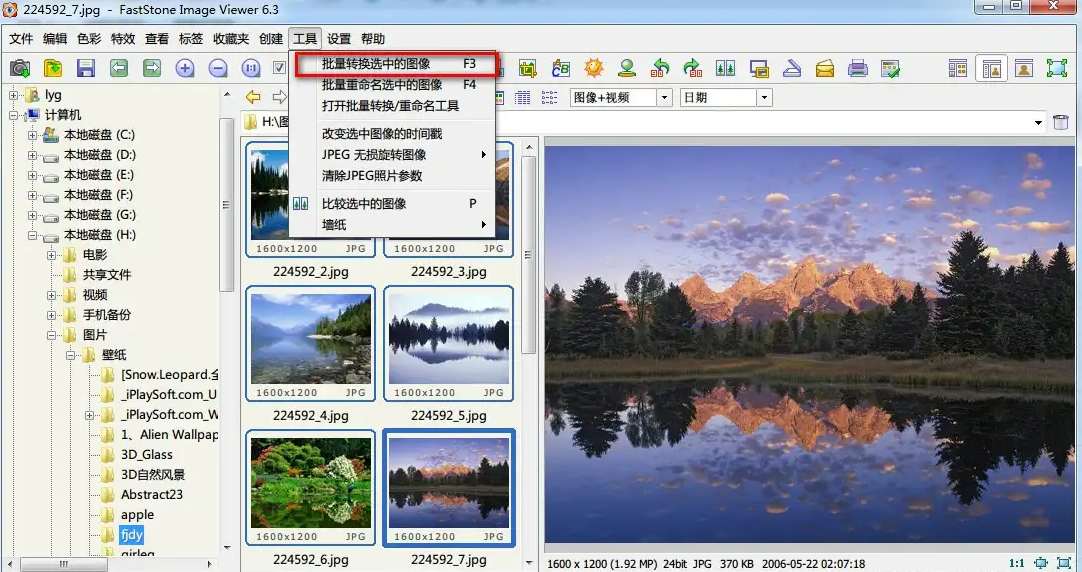Image resolution: width=1082 pixels, height=572 pixels.
Task: Choose 打开批量转换/重命名工具 entry
Action: [x=392, y=106]
